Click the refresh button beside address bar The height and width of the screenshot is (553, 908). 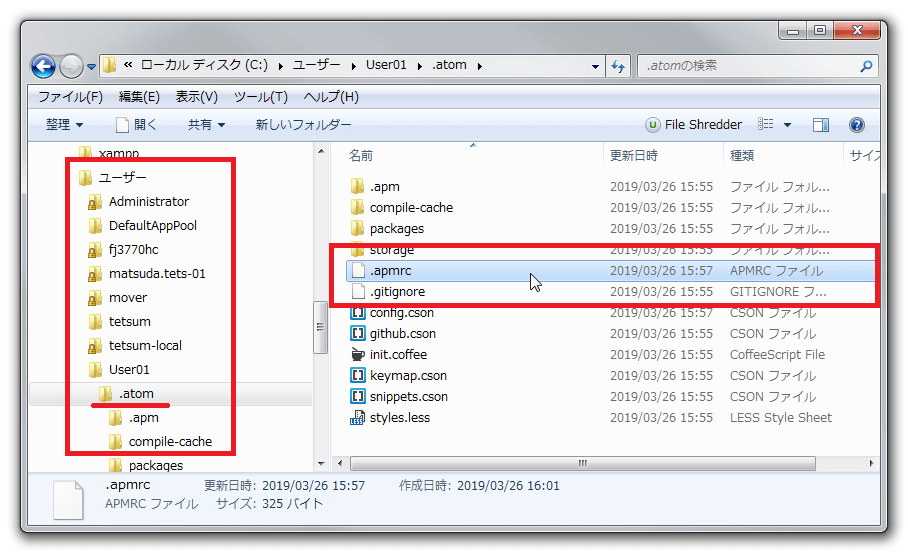pyautogui.click(x=618, y=66)
